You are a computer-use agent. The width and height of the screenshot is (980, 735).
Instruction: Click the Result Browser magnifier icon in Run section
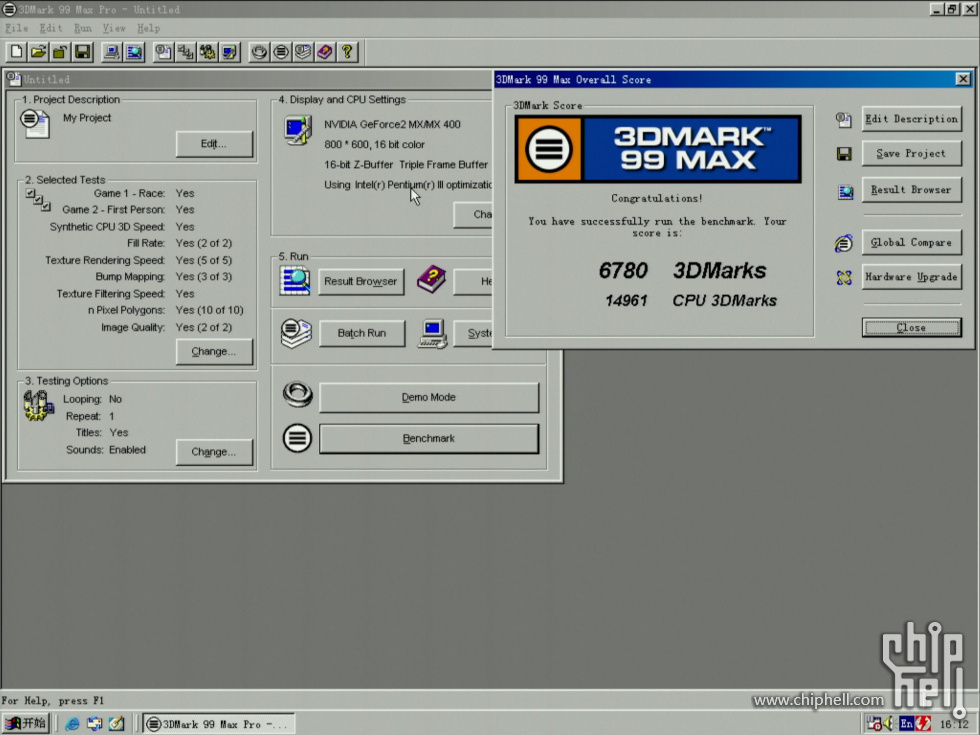(x=295, y=281)
